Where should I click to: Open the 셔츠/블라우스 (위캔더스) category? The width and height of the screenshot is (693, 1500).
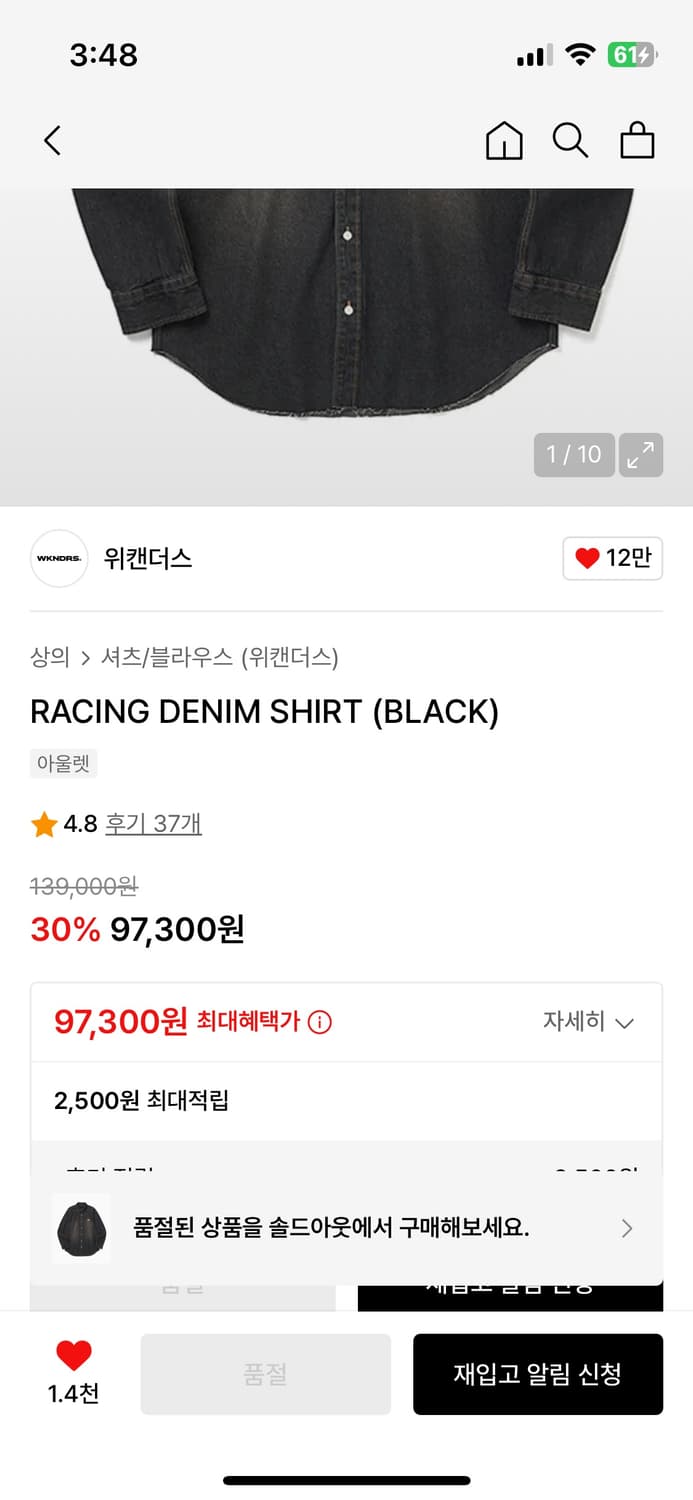coord(221,658)
